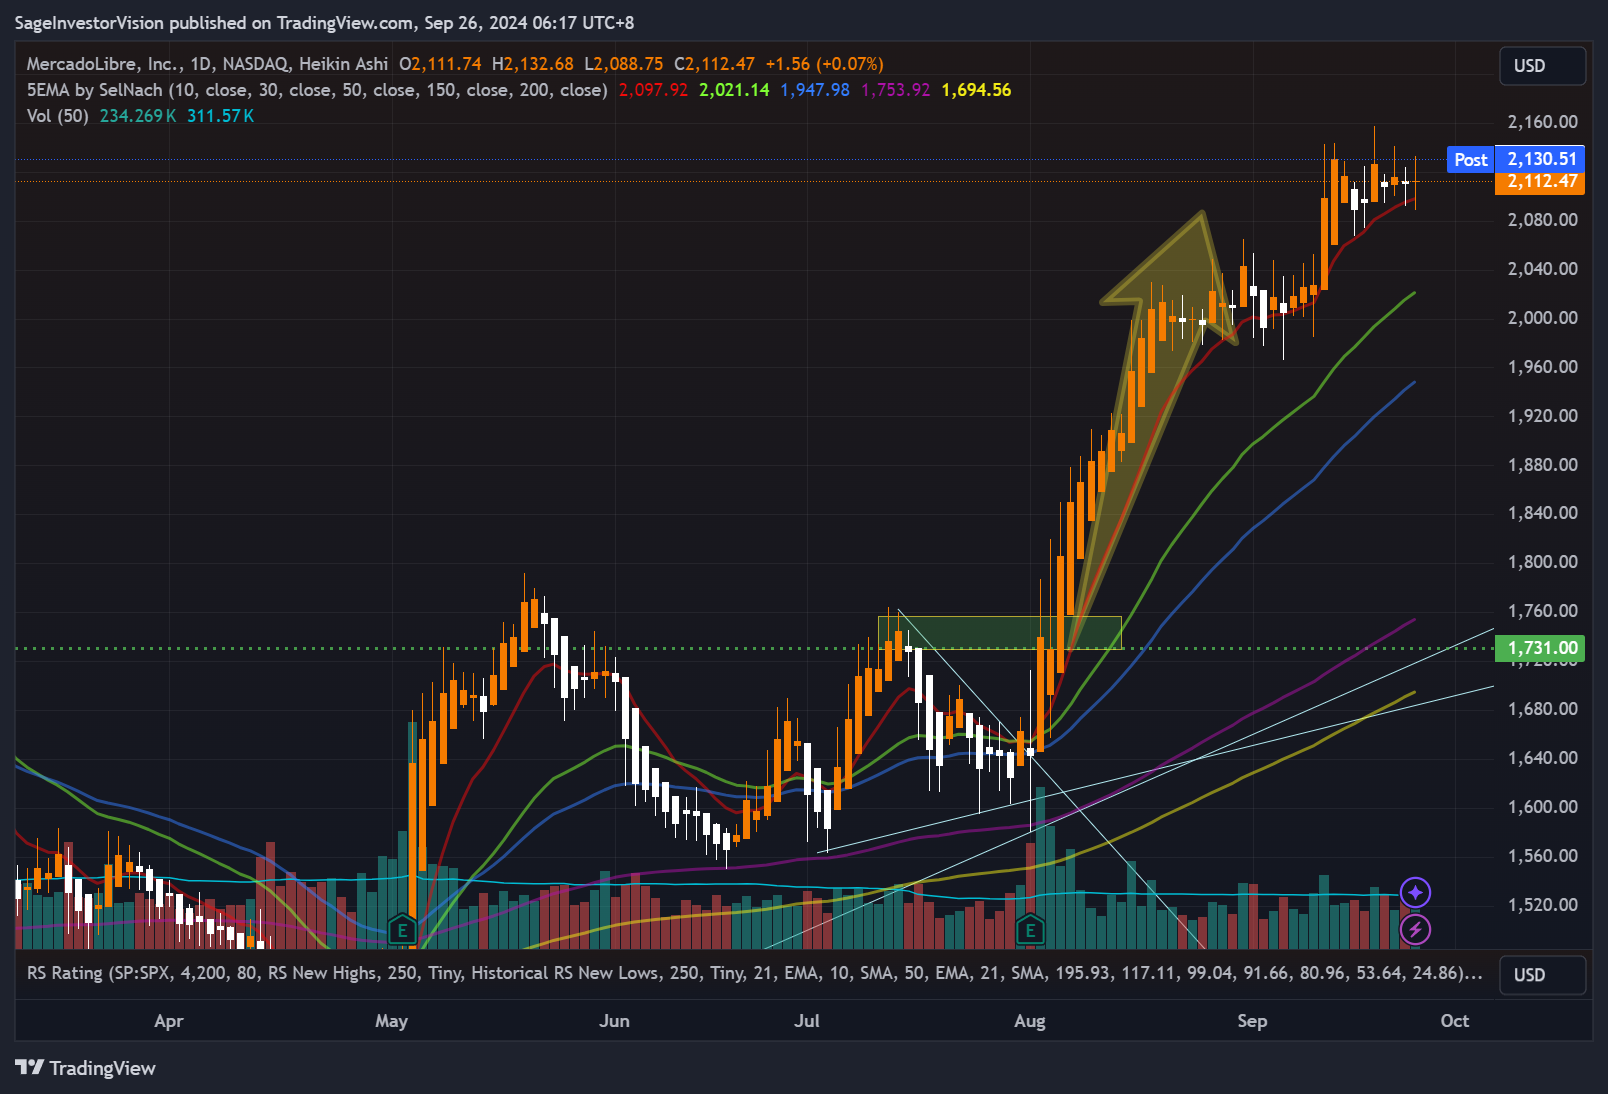Click the volume average 311.57K
The height and width of the screenshot is (1094, 1608).
pyautogui.click(x=221, y=116)
